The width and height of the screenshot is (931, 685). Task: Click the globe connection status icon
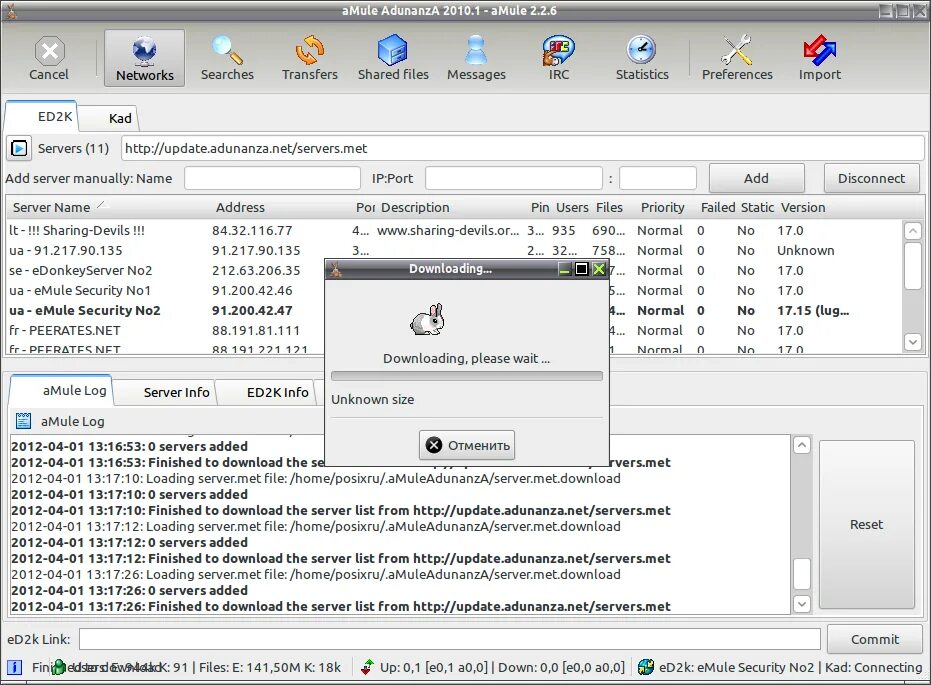click(645, 667)
